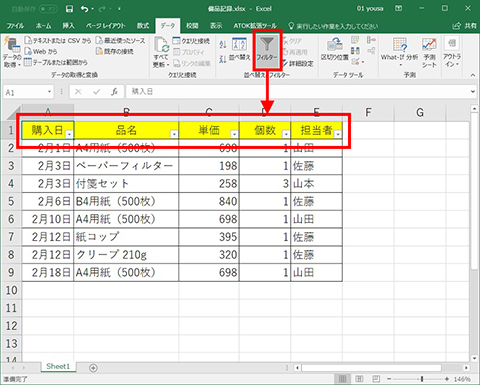Open filter dropdown for 担当者 column

pyautogui.click(x=338, y=134)
